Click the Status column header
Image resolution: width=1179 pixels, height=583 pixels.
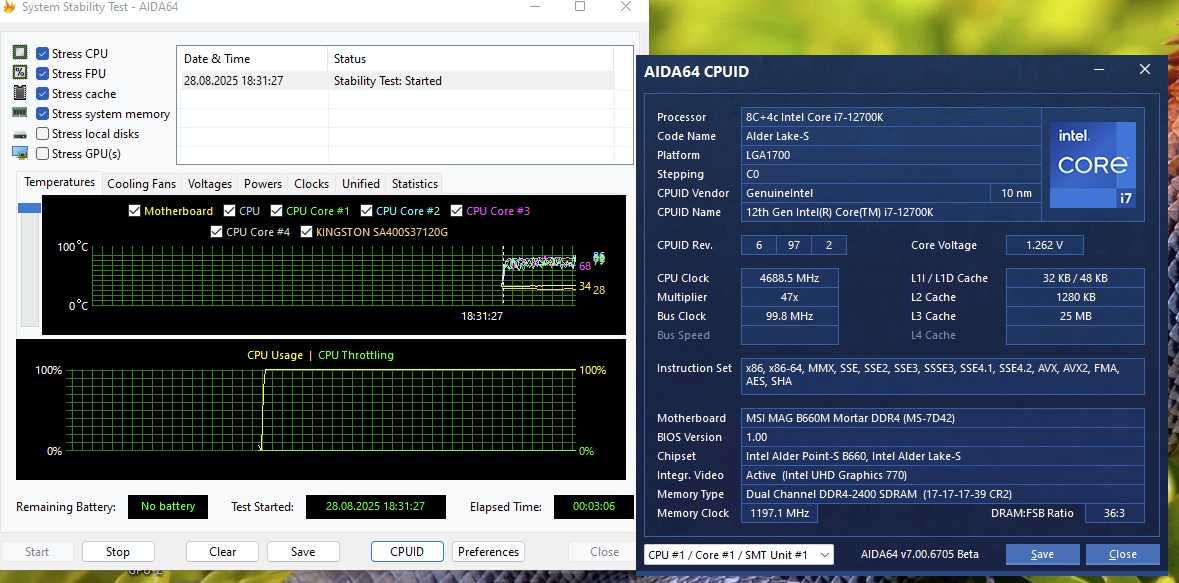[471, 59]
